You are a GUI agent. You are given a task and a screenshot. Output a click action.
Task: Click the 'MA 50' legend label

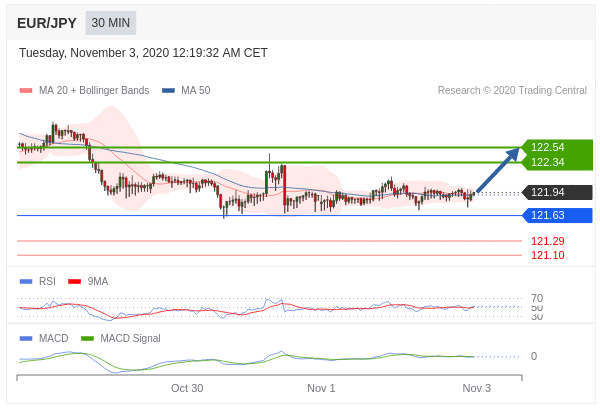[196, 90]
